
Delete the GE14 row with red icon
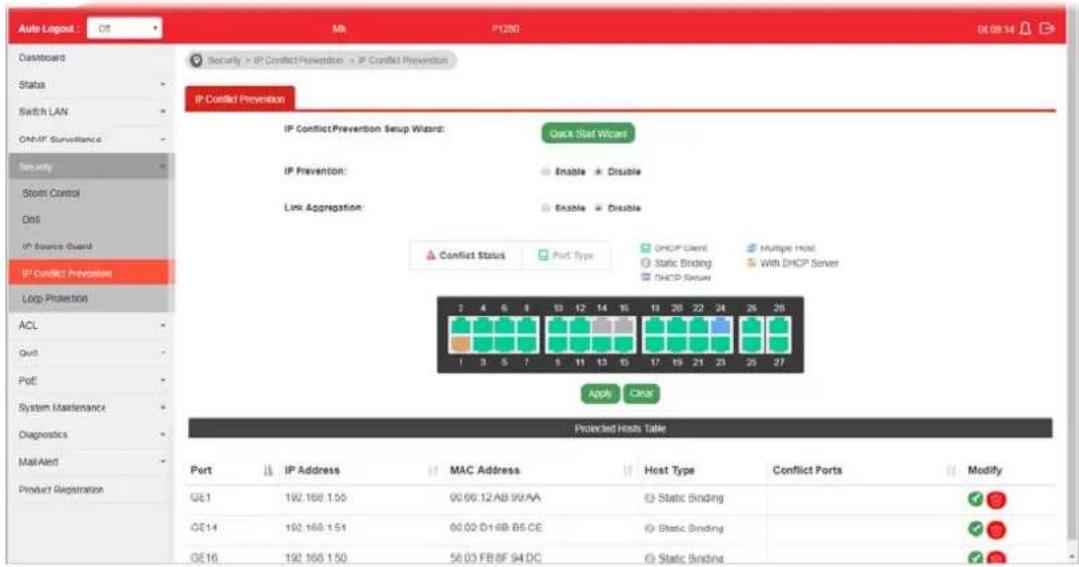(996, 530)
